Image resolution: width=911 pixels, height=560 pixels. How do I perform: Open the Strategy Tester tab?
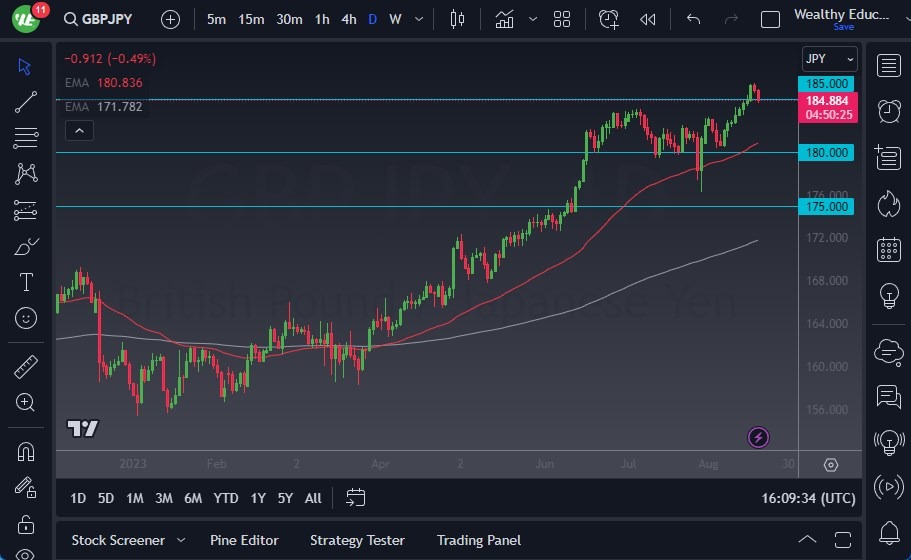click(x=357, y=540)
